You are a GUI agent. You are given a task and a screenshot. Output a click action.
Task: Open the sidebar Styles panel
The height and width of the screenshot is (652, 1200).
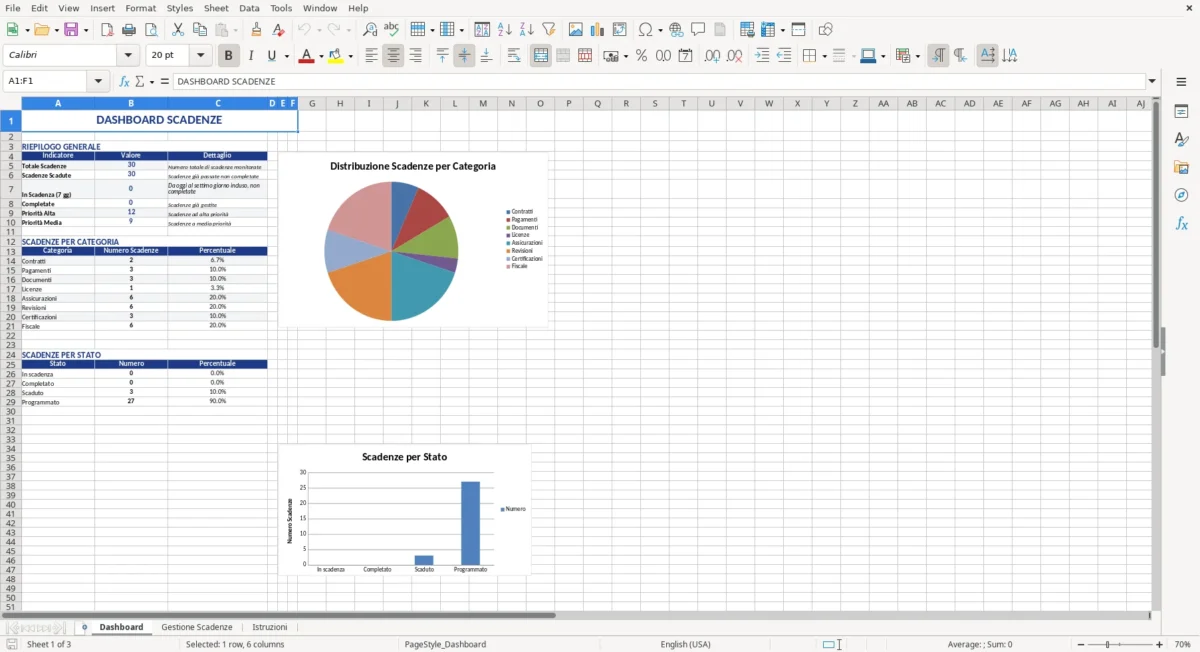tap(1181, 139)
